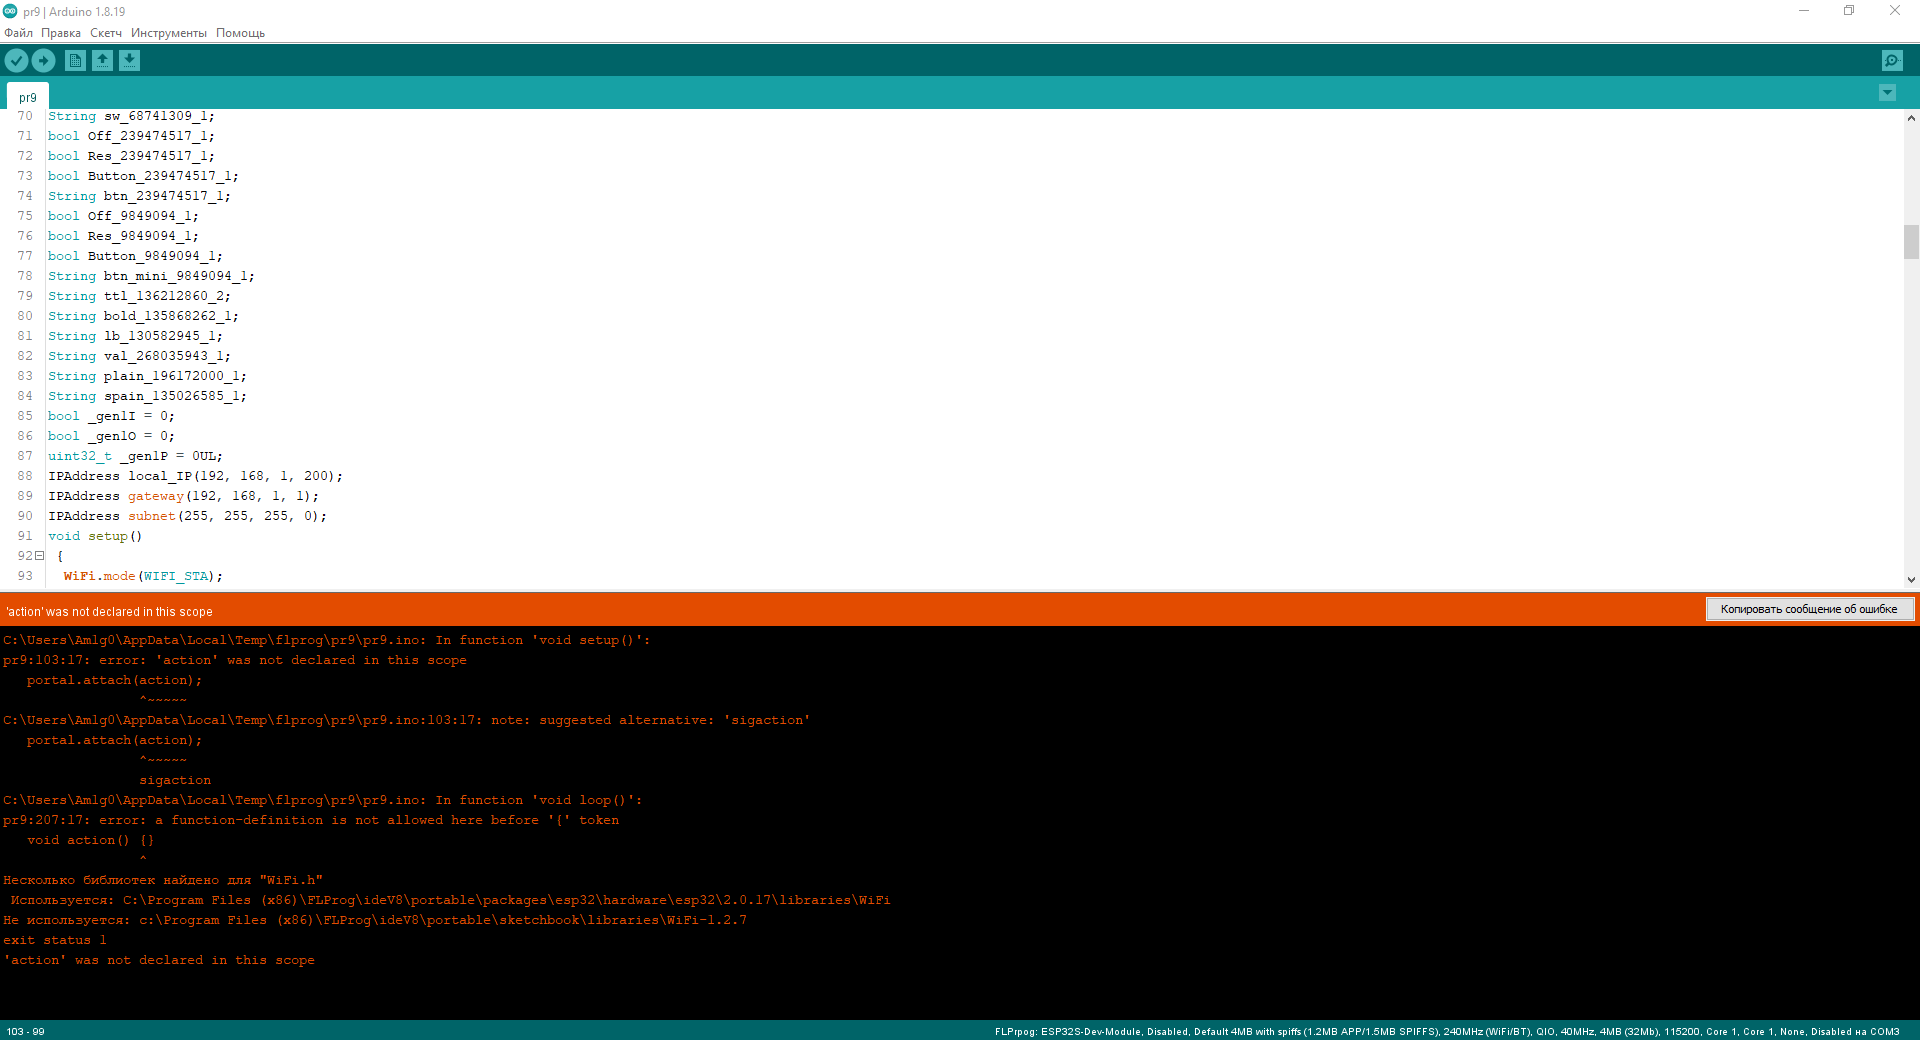Click 'String spain_135026585_1;' code line
Viewport: 1920px width, 1040px height.
[x=147, y=396]
